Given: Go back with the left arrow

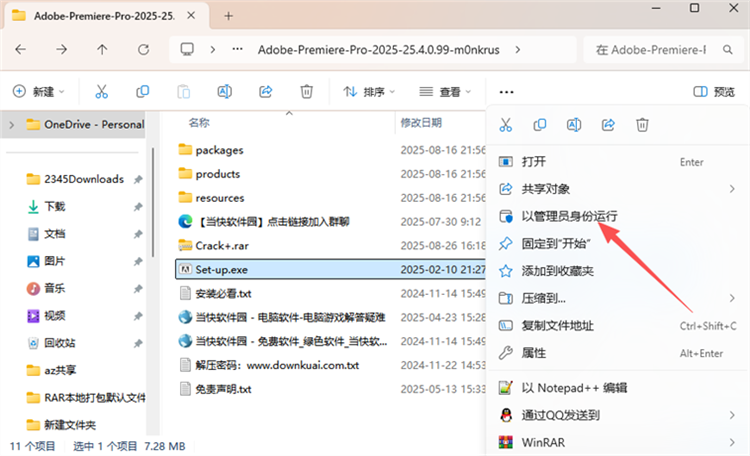Looking at the screenshot, I should [21, 49].
